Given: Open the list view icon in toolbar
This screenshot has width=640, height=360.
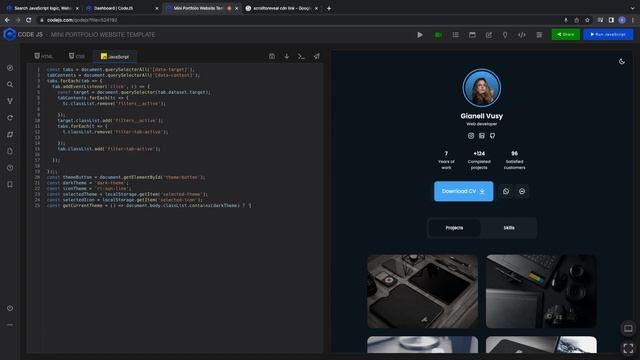Looking at the screenshot, I should point(456,35).
